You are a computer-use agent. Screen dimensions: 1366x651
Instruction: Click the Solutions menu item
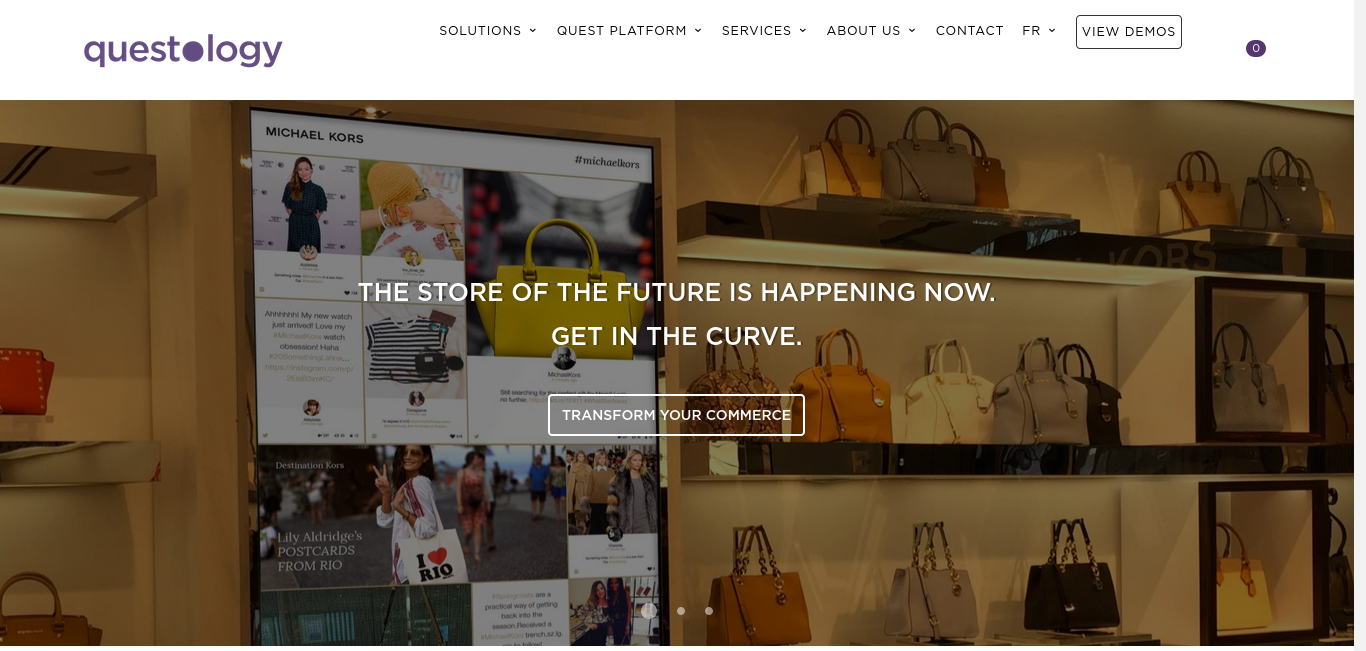coord(480,31)
